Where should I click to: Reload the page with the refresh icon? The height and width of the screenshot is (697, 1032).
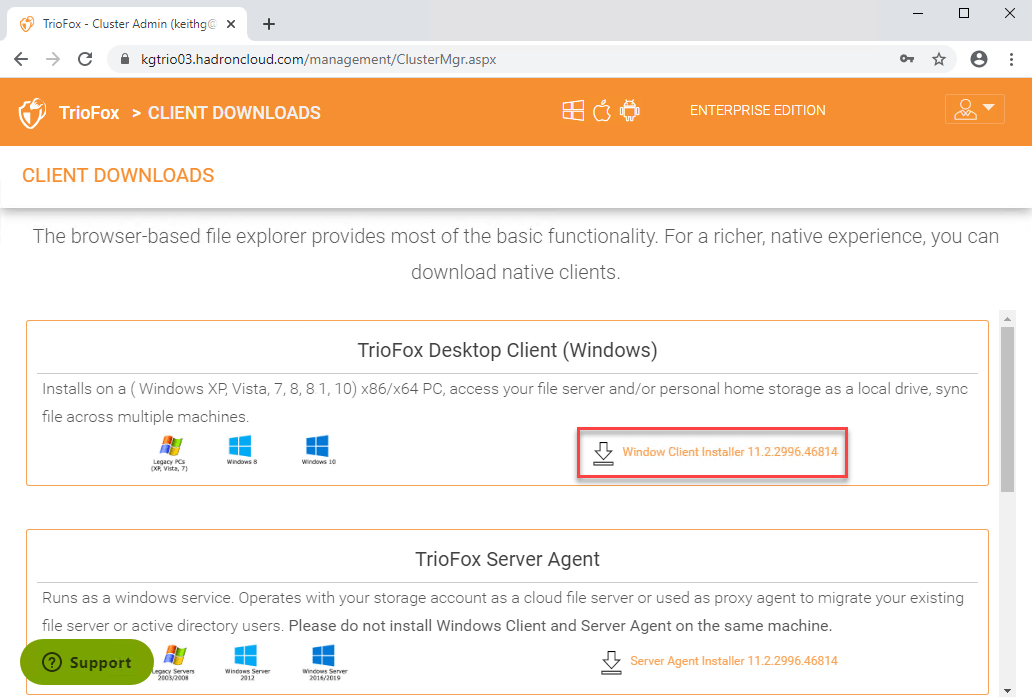[x=85, y=59]
